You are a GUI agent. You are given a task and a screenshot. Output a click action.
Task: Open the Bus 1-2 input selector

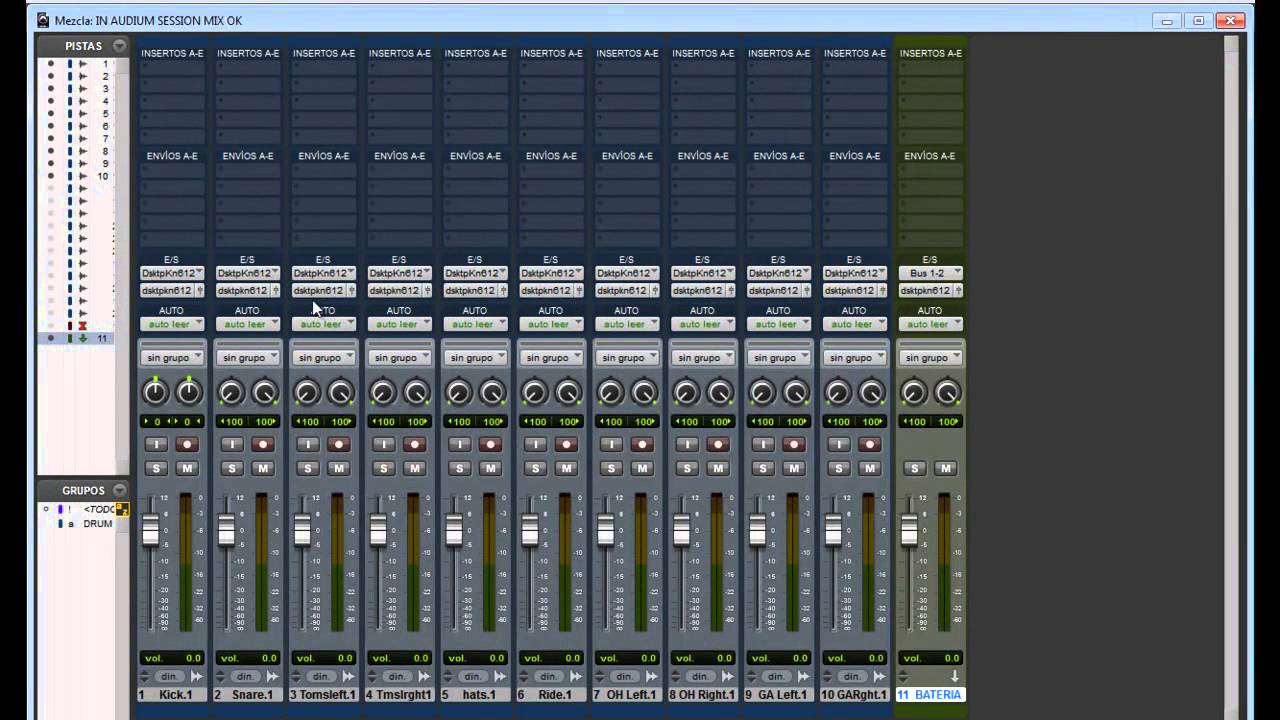930,273
